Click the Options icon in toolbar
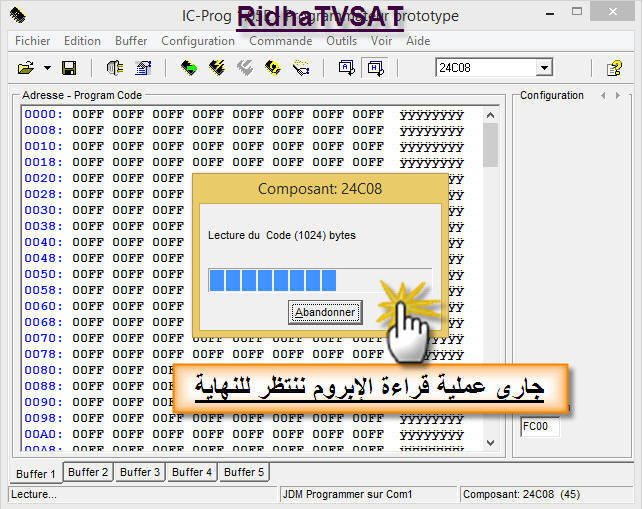 (142, 68)
